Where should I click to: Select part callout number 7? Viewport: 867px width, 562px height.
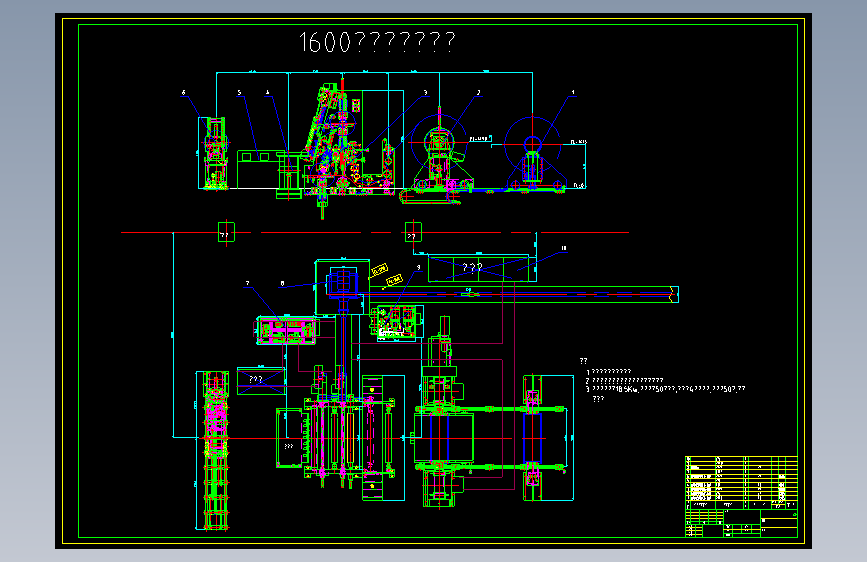[x=247, y=283]
